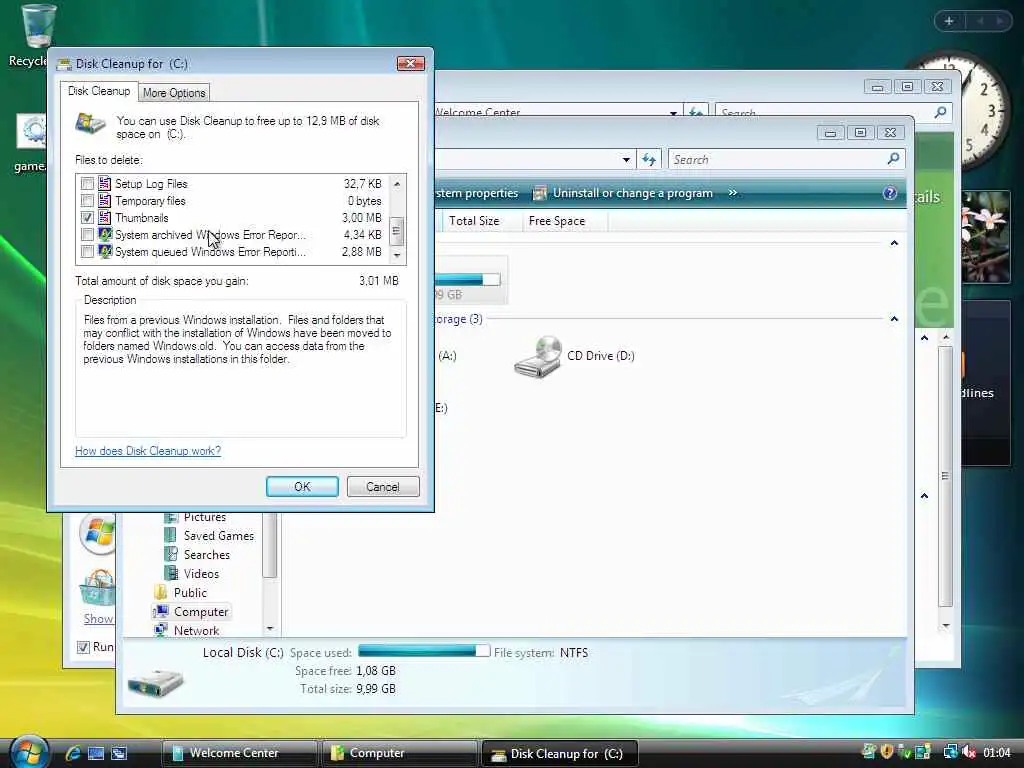Select the CD Drive (D:) icon

point(538,357)
